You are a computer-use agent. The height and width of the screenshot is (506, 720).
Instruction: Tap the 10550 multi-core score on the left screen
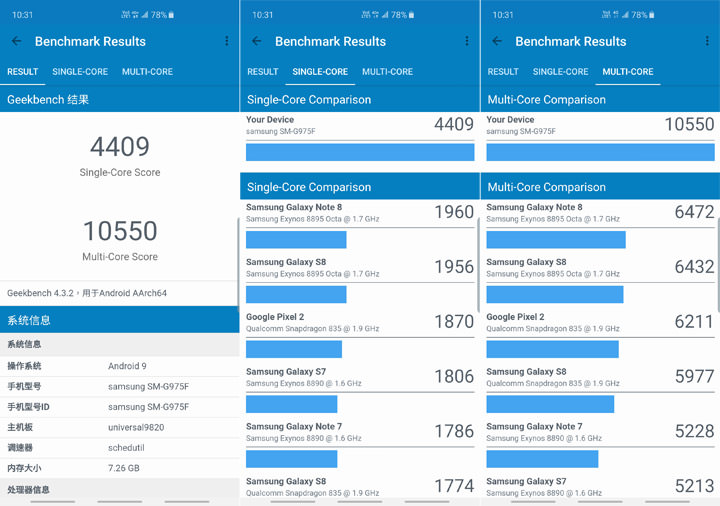point(119,231)
